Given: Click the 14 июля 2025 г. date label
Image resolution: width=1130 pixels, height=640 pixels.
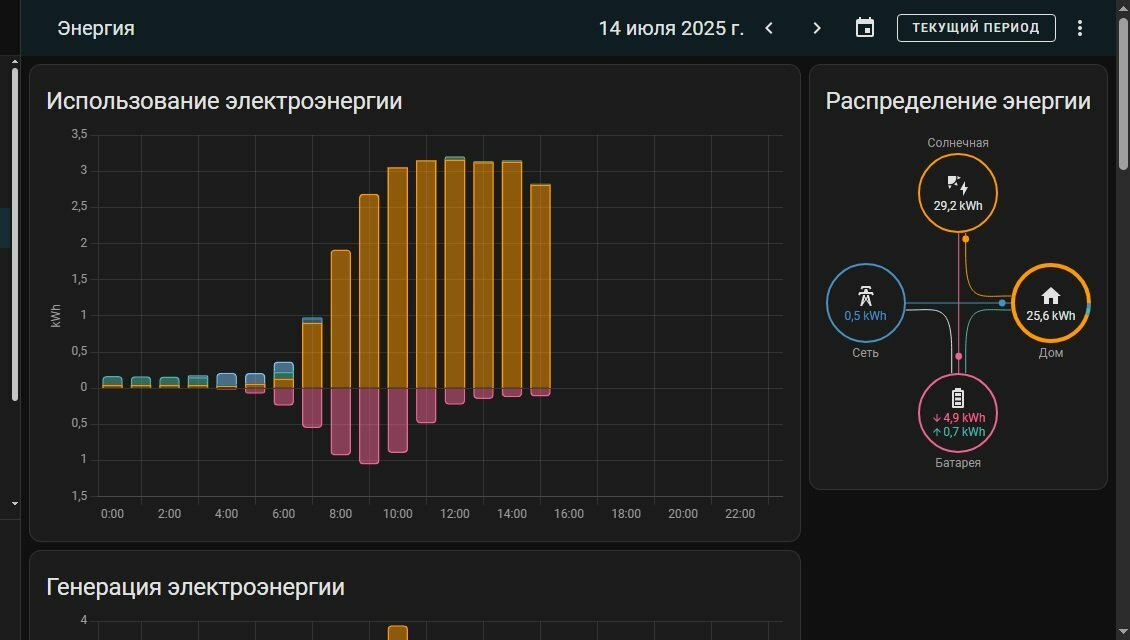Looking at the screenshot, I should [x=671, y=28].
